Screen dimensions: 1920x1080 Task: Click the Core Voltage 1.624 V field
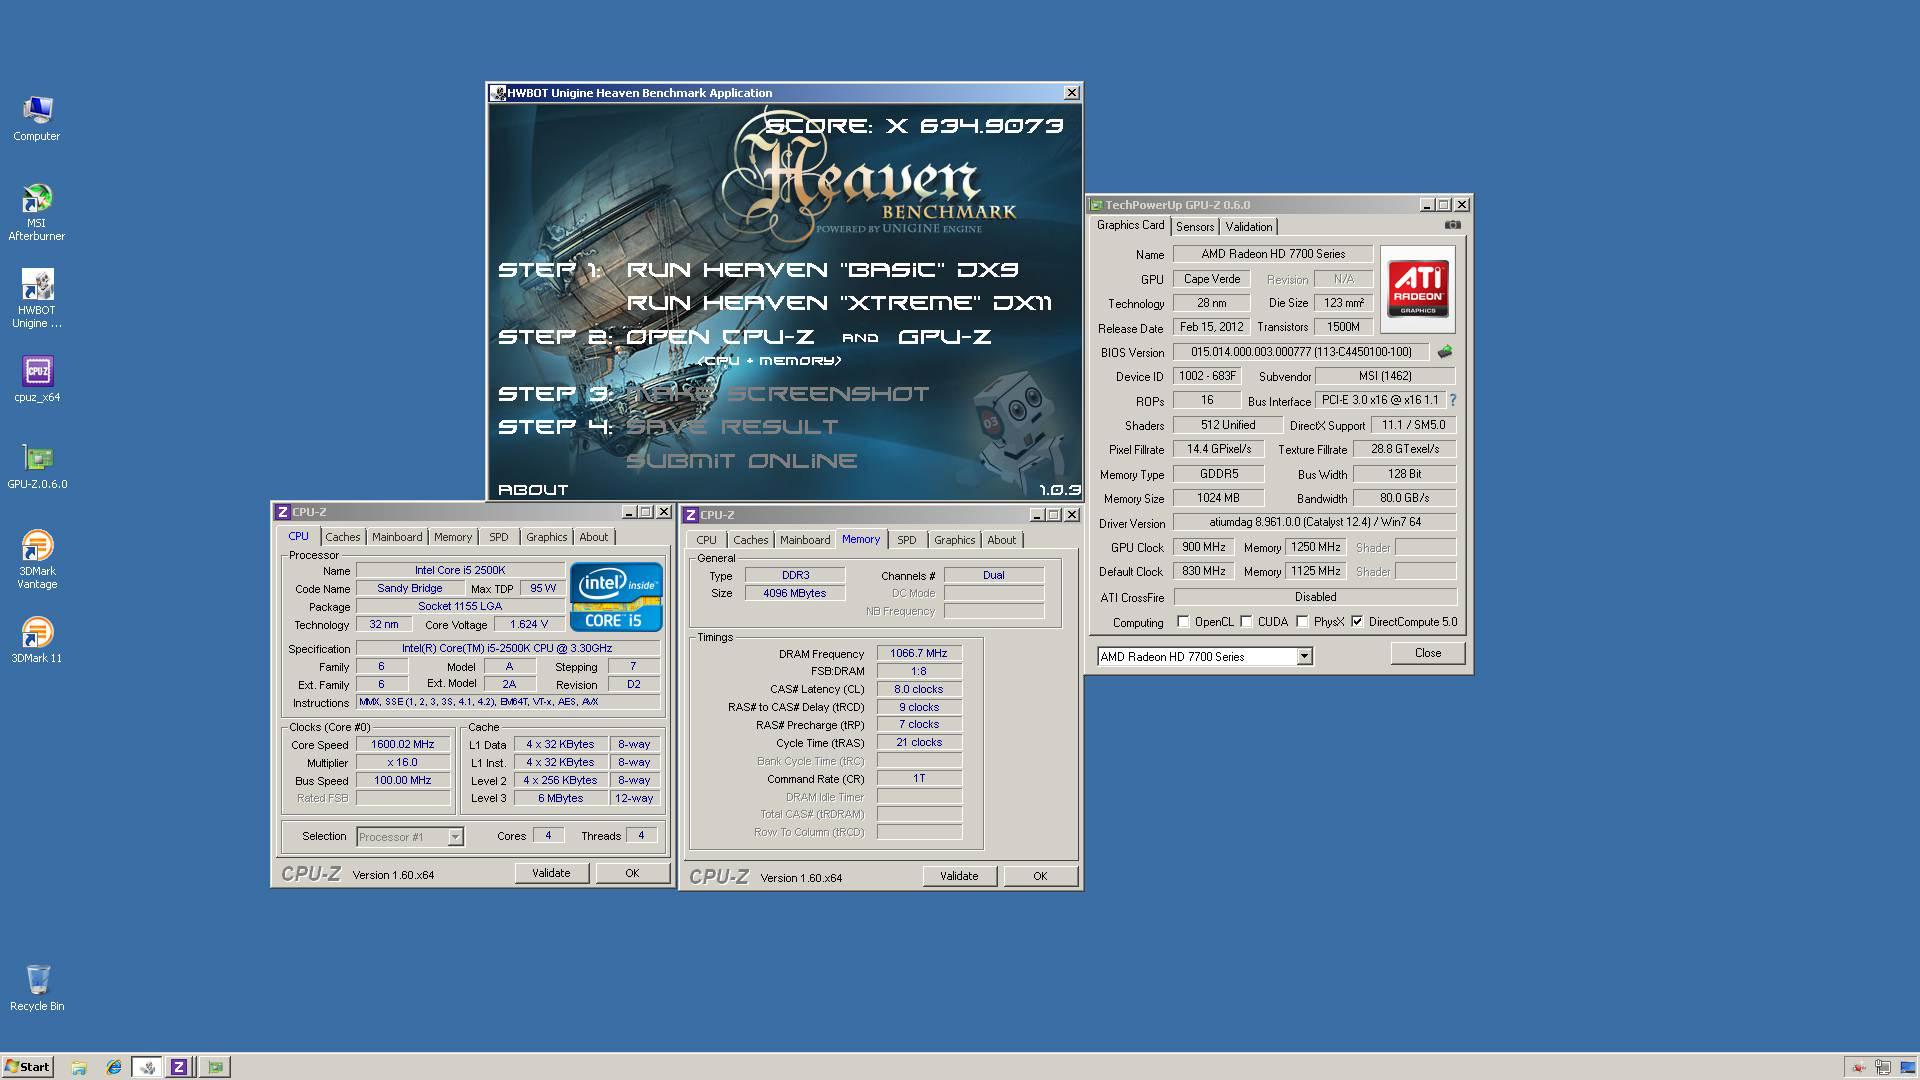click(529, 624)
